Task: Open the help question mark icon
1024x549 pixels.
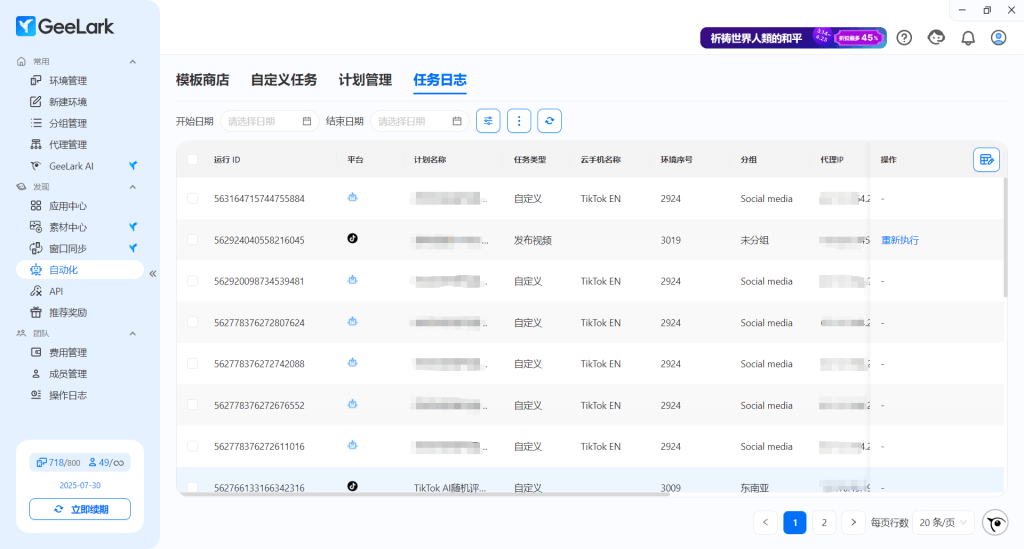Action: tap(904, 38)
